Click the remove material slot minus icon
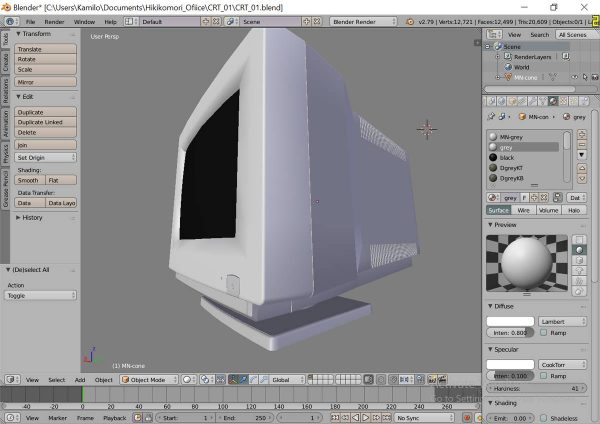 (x=581, y=144)
